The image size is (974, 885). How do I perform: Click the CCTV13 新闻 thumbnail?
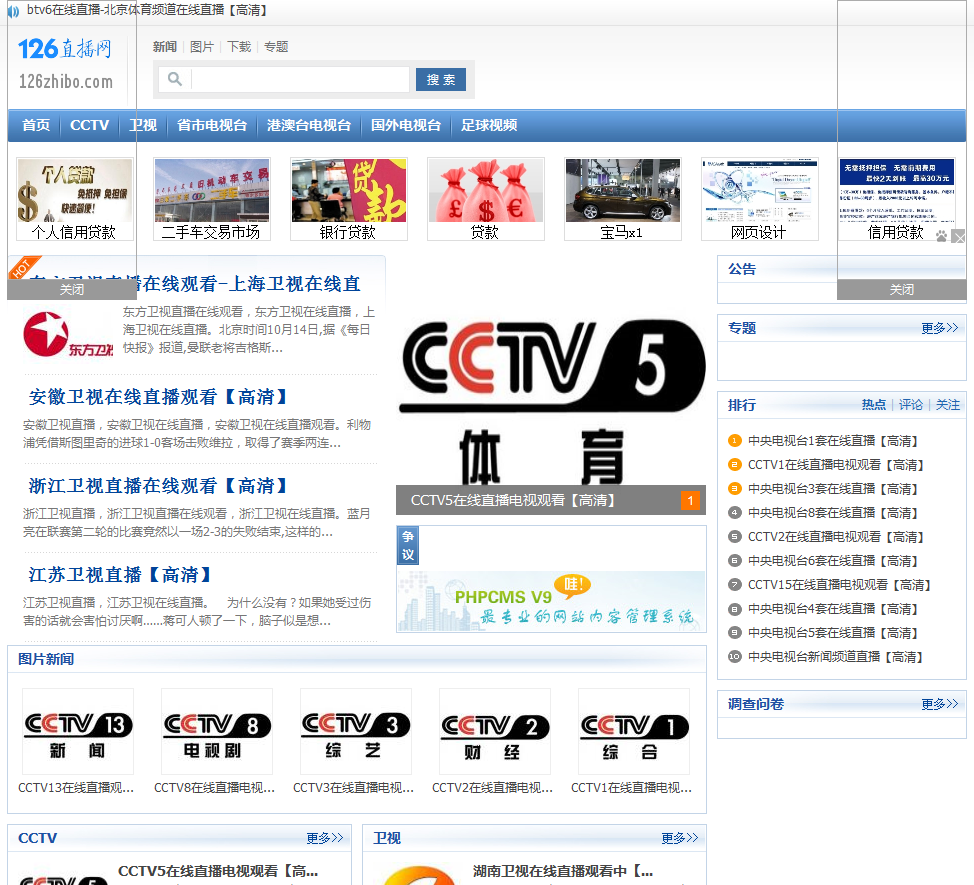[78, 732]
